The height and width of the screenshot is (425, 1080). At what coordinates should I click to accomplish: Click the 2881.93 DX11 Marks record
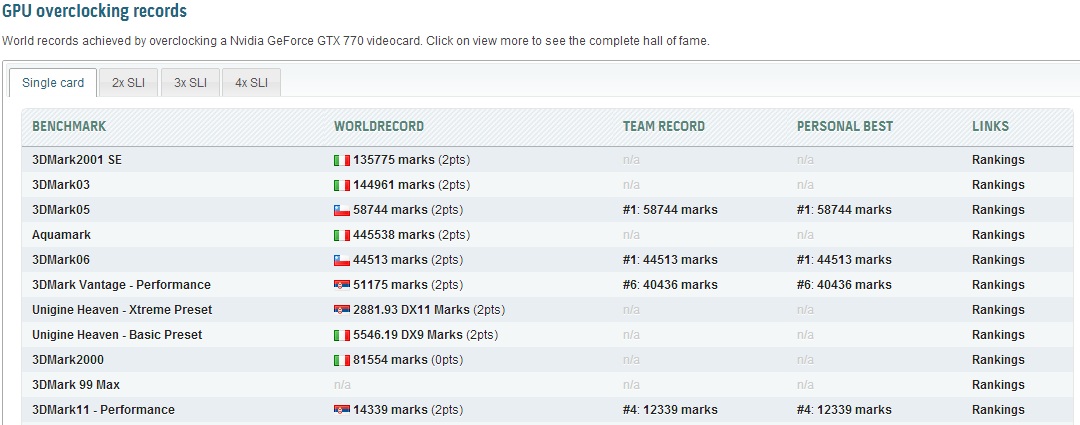(411, 310)
